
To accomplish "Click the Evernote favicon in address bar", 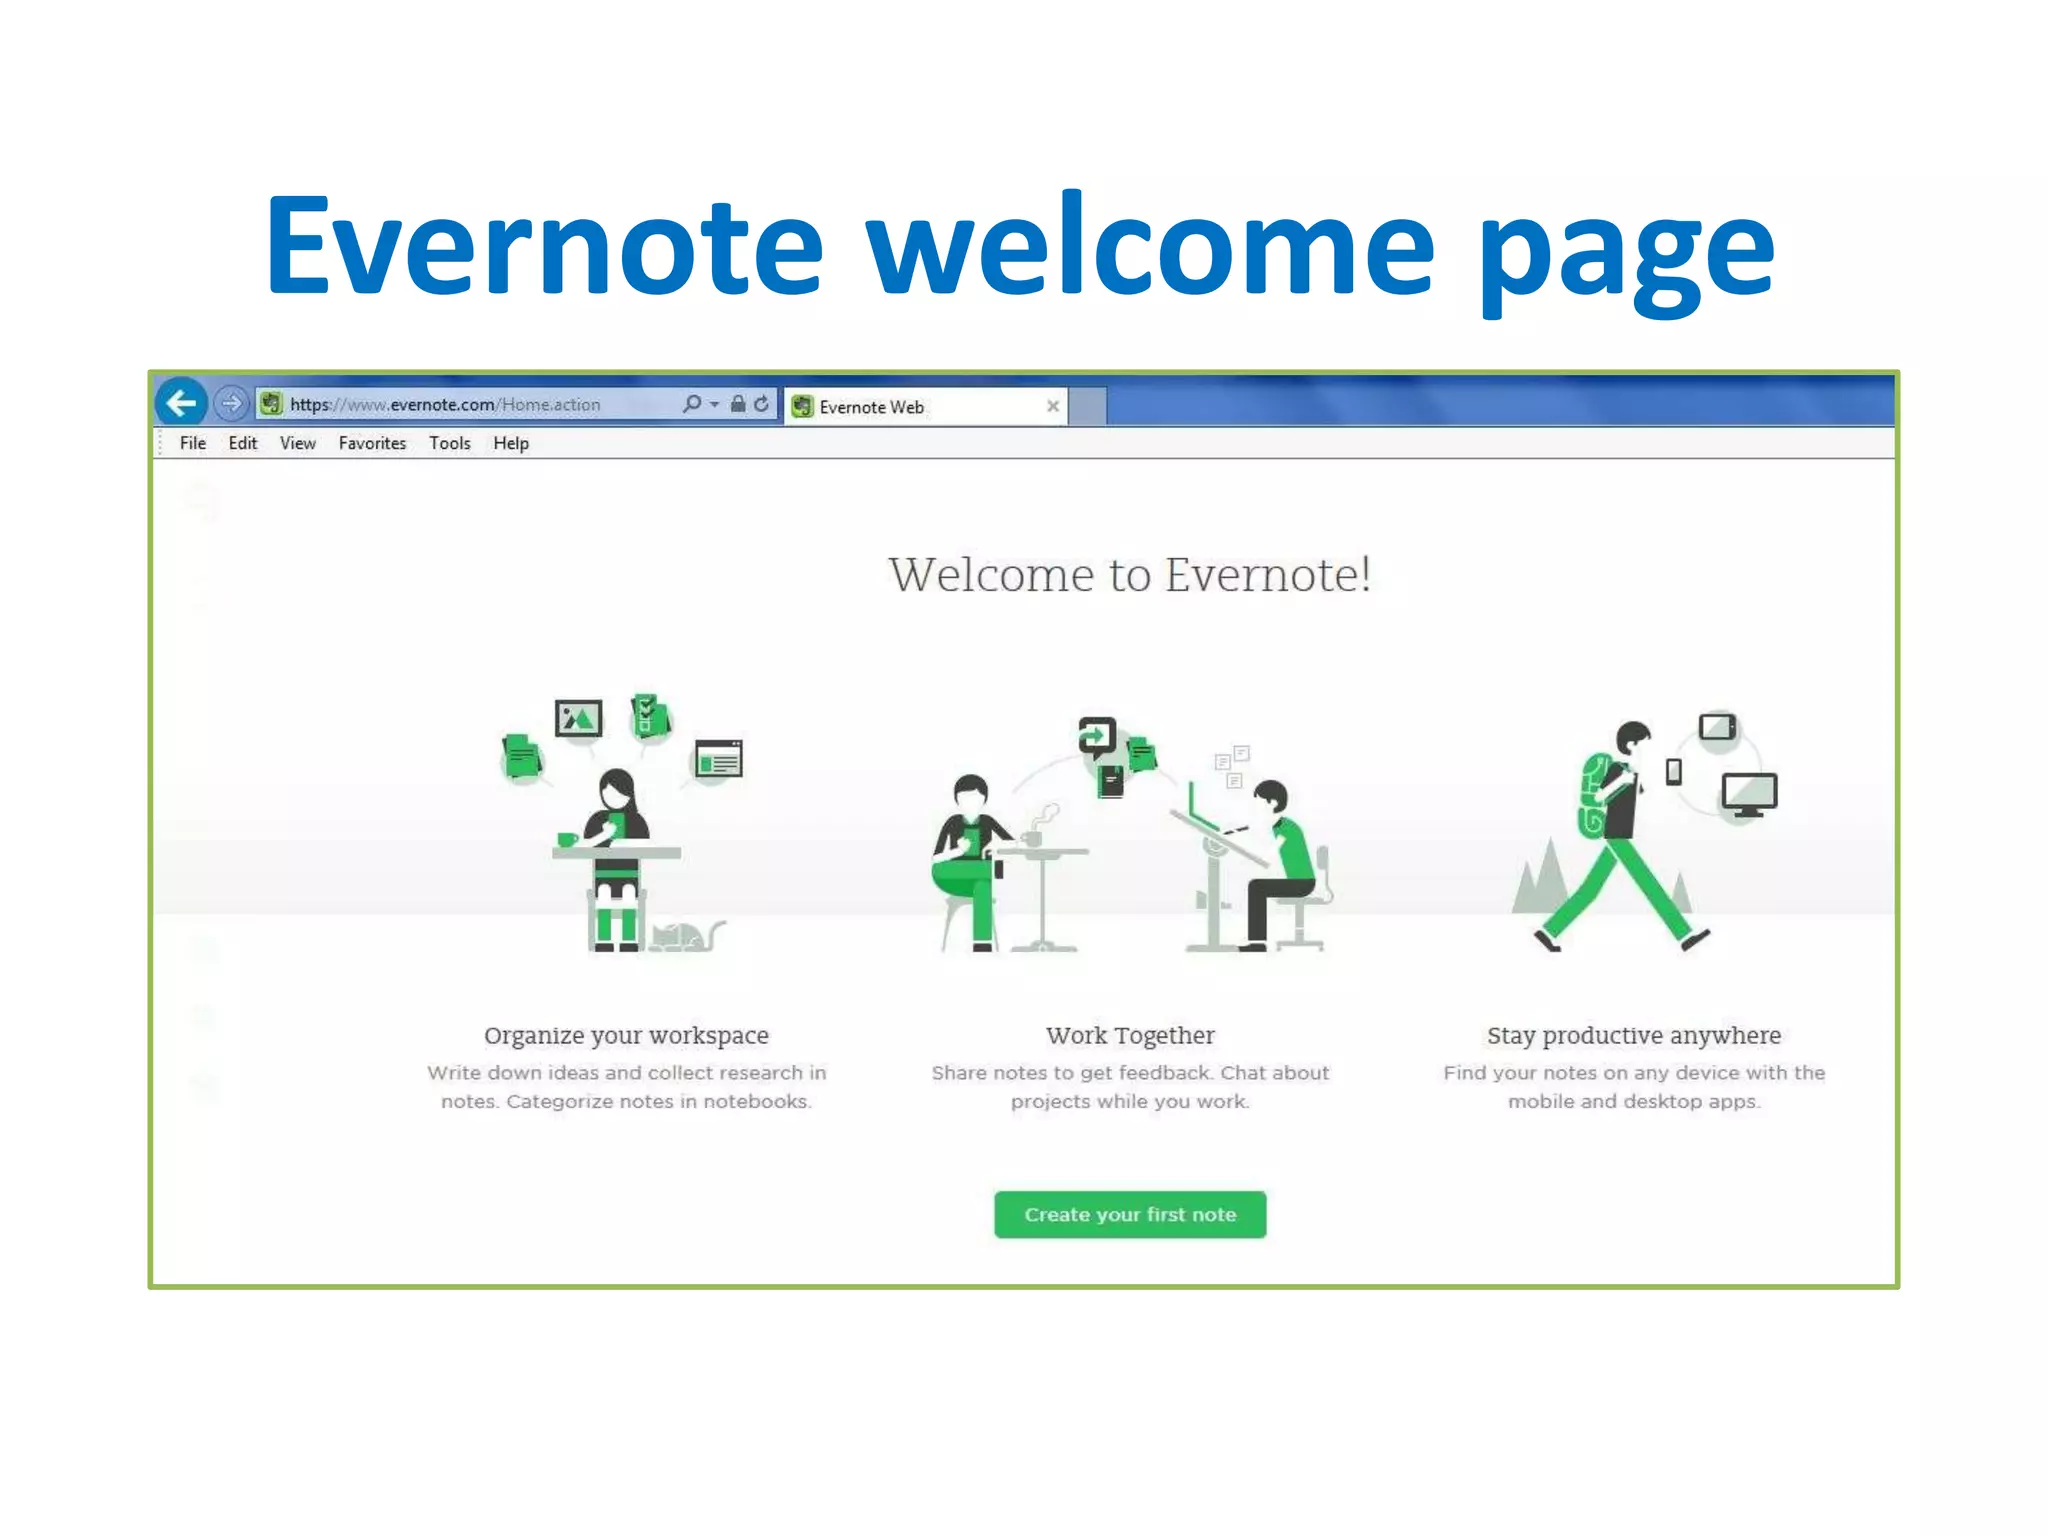I will [x=271, y=404].
